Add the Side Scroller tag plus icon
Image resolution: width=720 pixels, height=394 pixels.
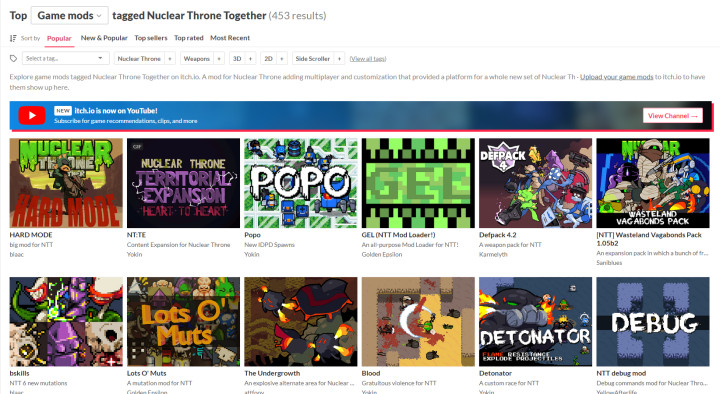point(339,58)
